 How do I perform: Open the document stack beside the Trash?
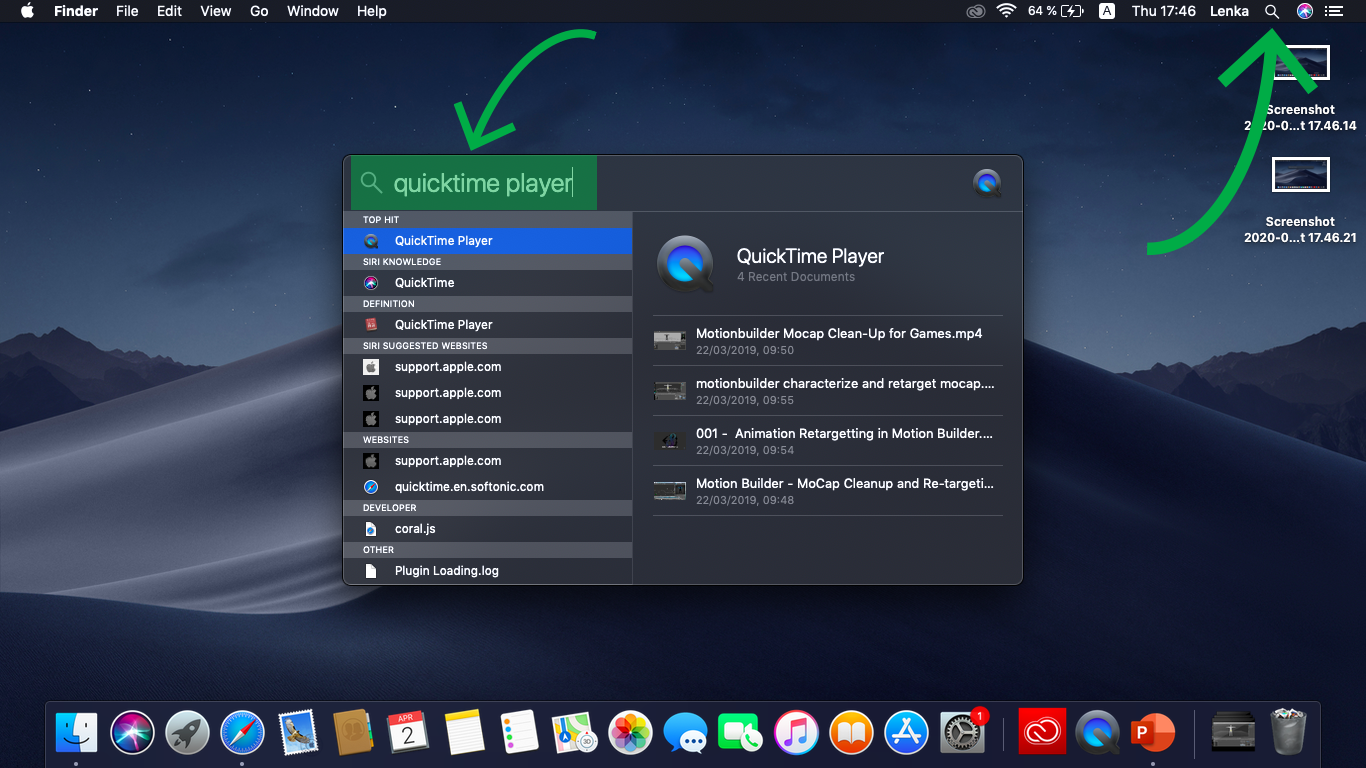point(1232,733)
